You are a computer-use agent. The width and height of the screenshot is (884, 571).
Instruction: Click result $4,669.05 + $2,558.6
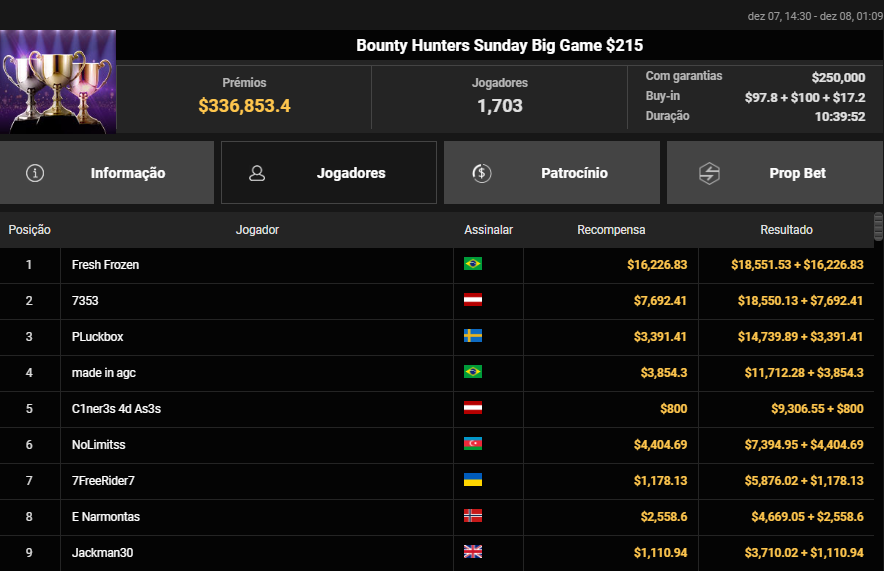tap(807, 517)
